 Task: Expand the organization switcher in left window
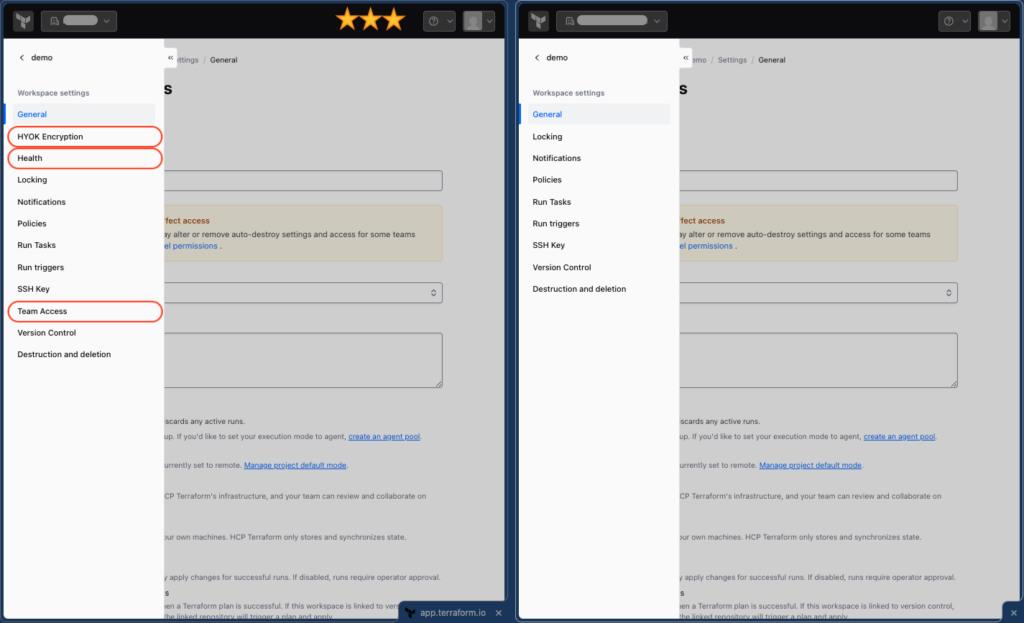tap(79, 21)
